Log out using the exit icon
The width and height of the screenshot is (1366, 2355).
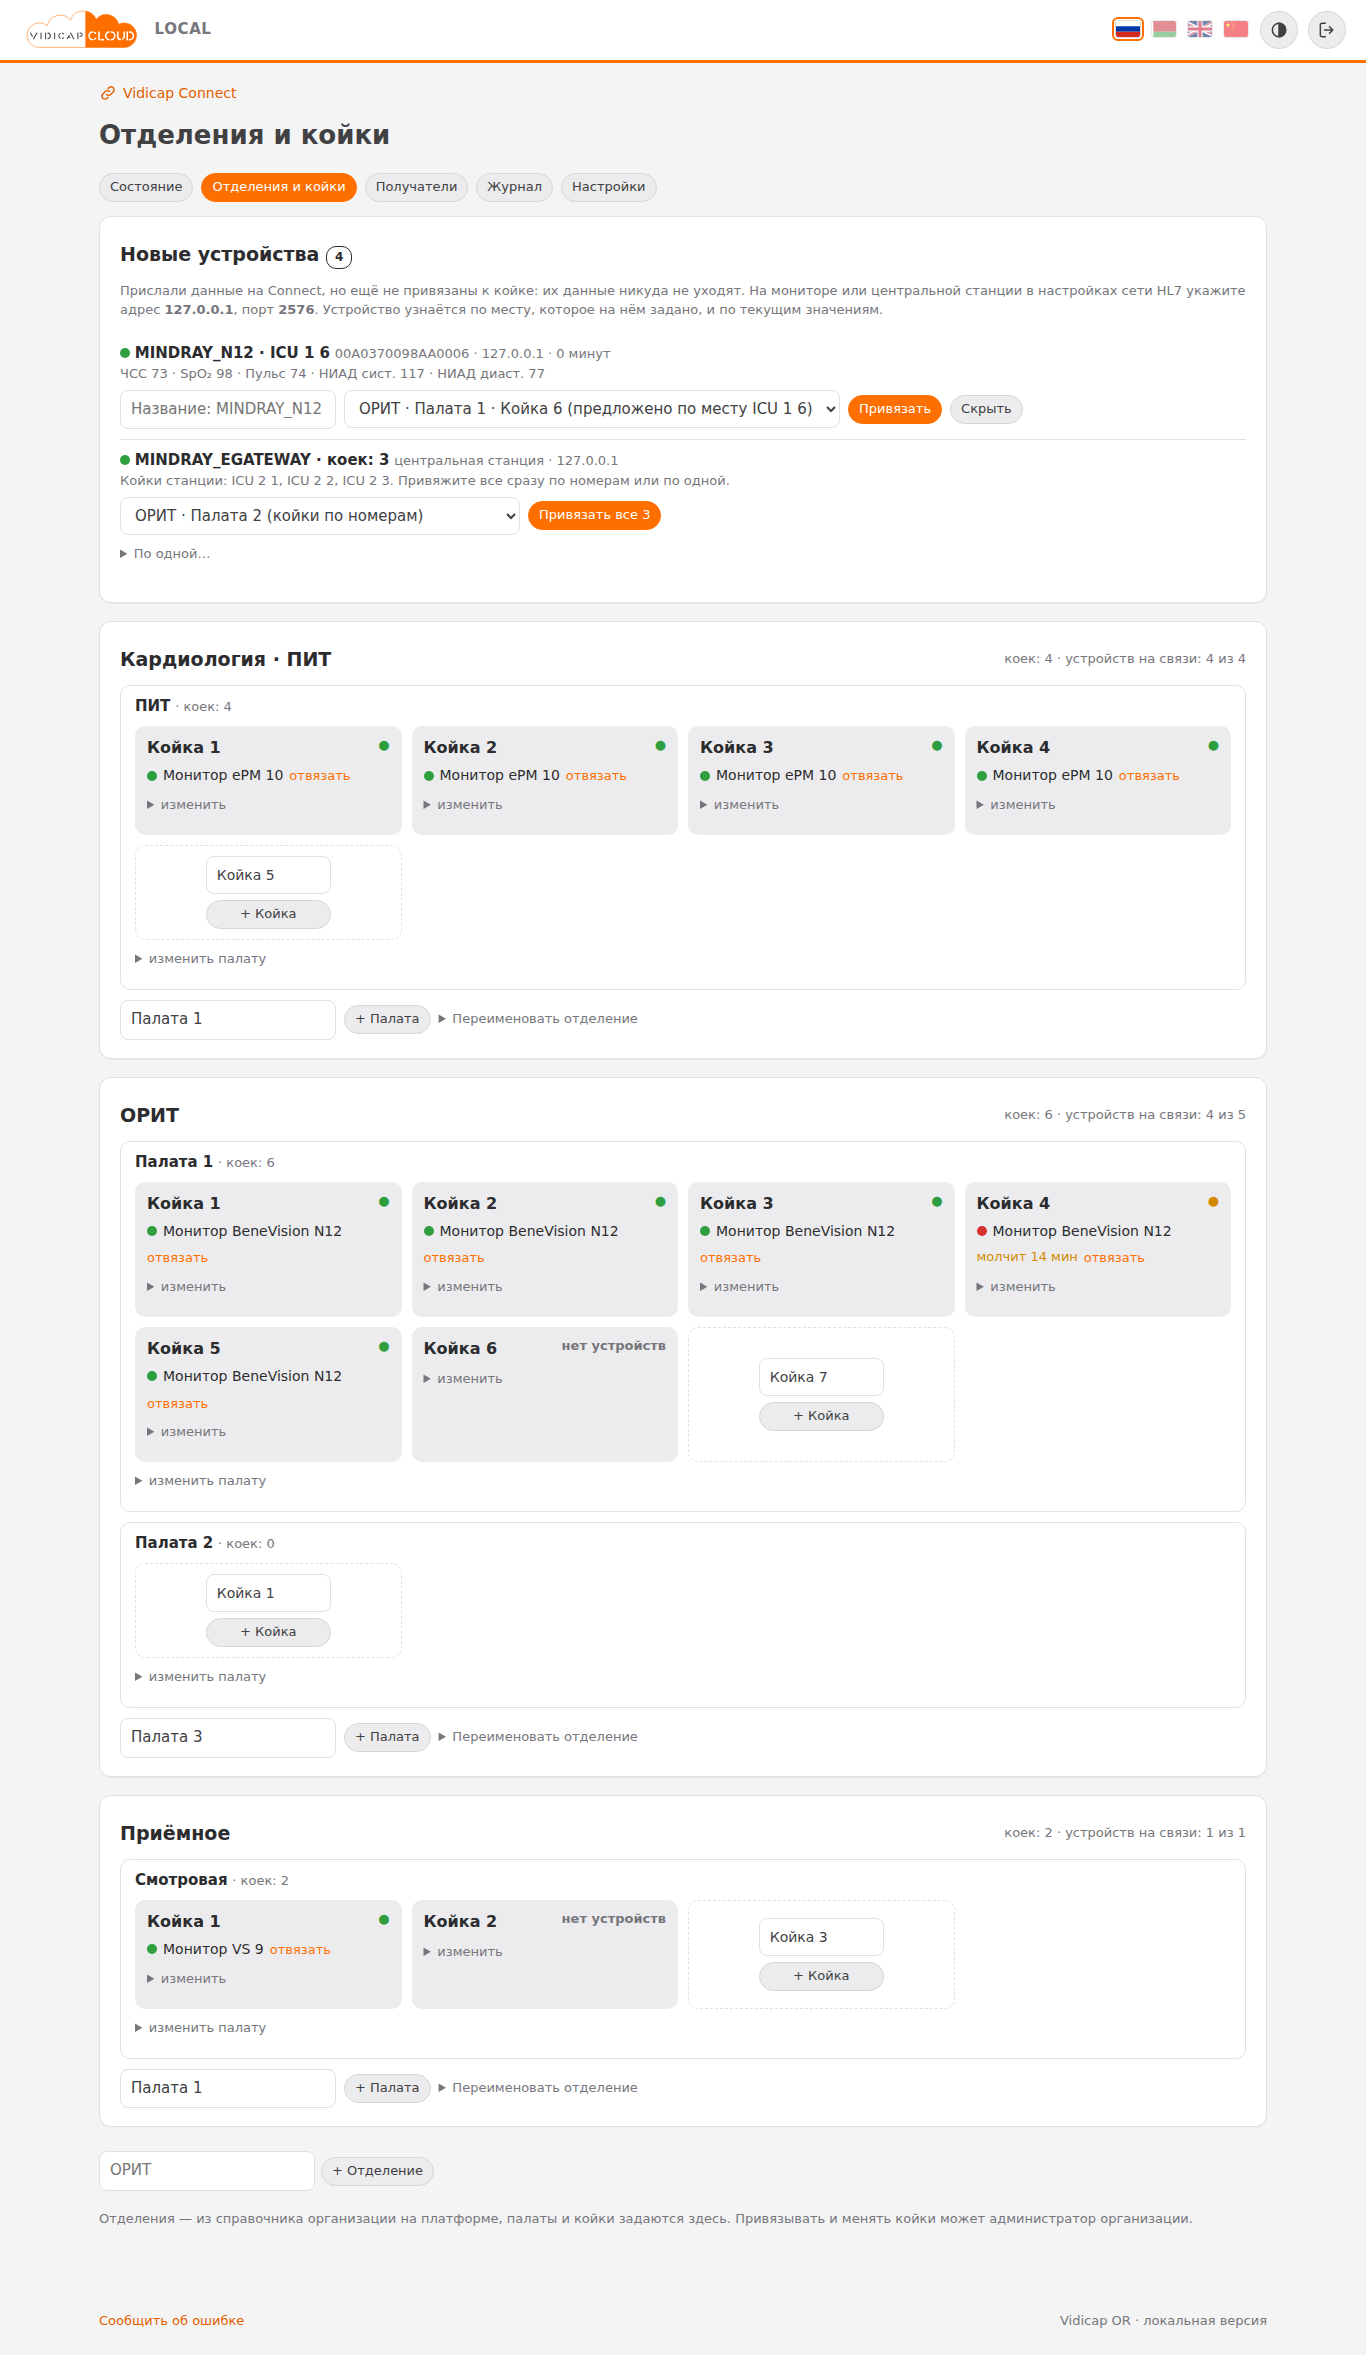1327,30
